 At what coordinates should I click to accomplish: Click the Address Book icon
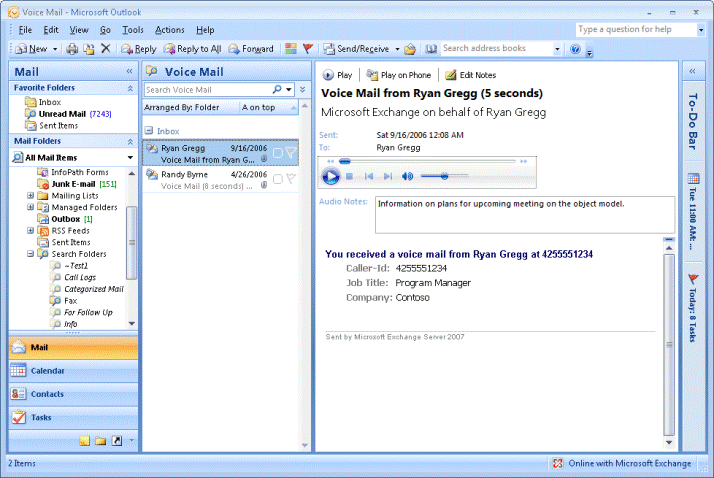pyautogui.click(x=431, y=49)
